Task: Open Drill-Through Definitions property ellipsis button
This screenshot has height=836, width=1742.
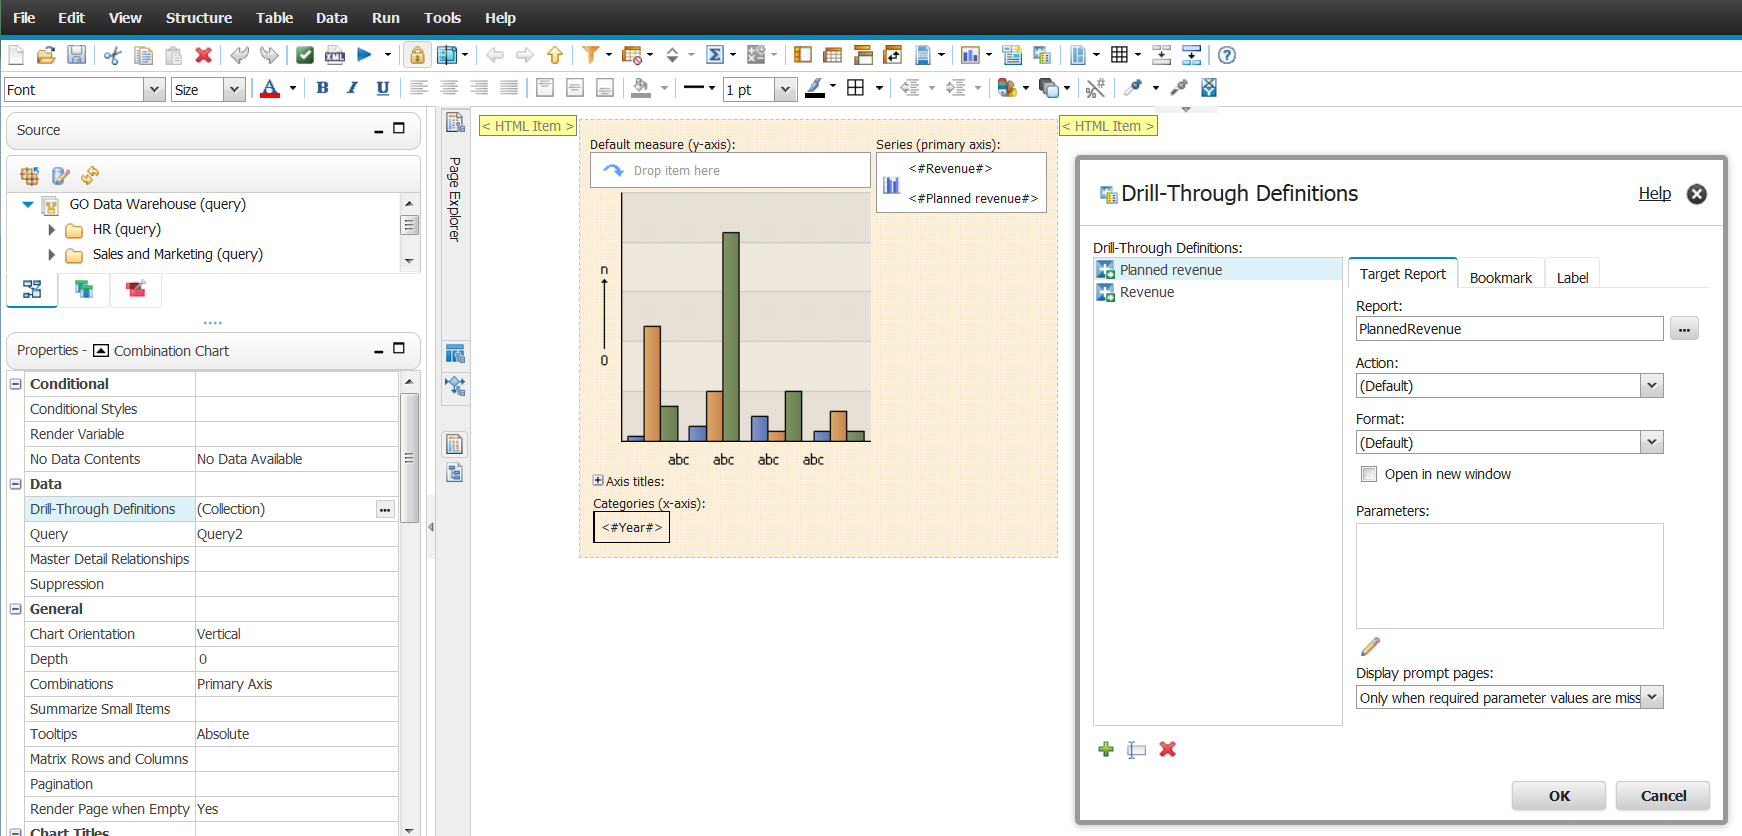Action: (384, 509)
